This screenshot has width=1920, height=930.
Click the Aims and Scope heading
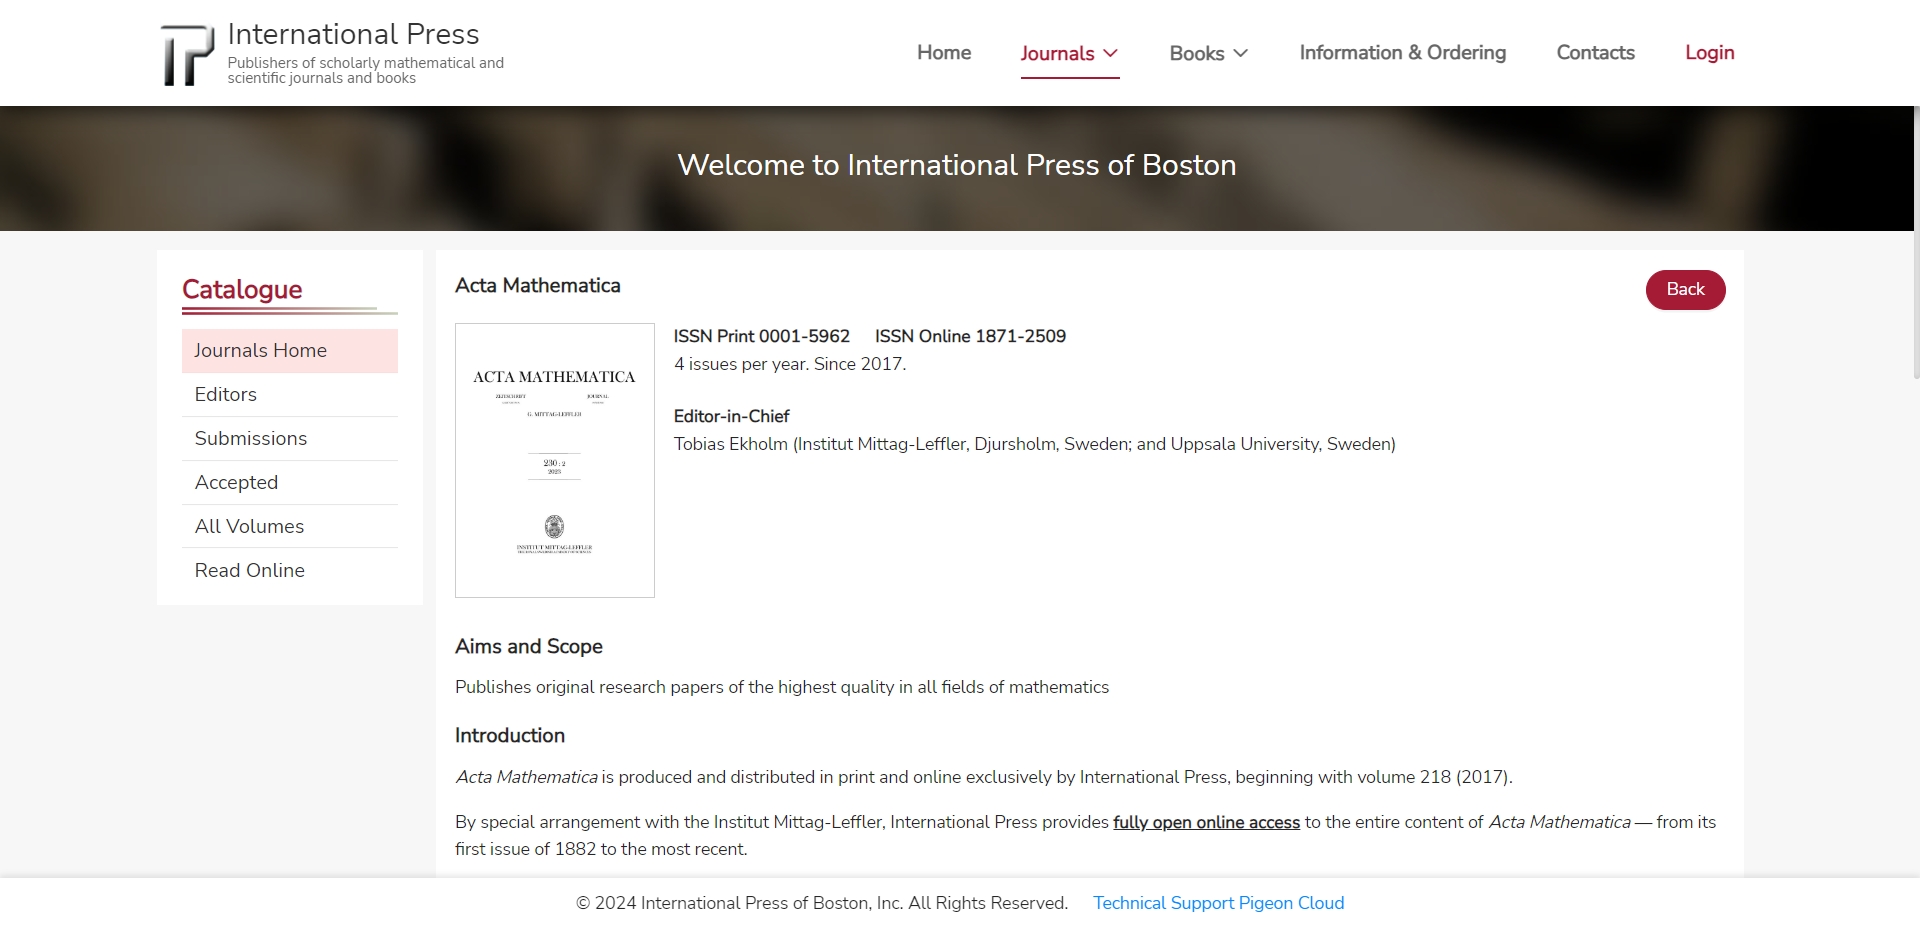(529, 647)
